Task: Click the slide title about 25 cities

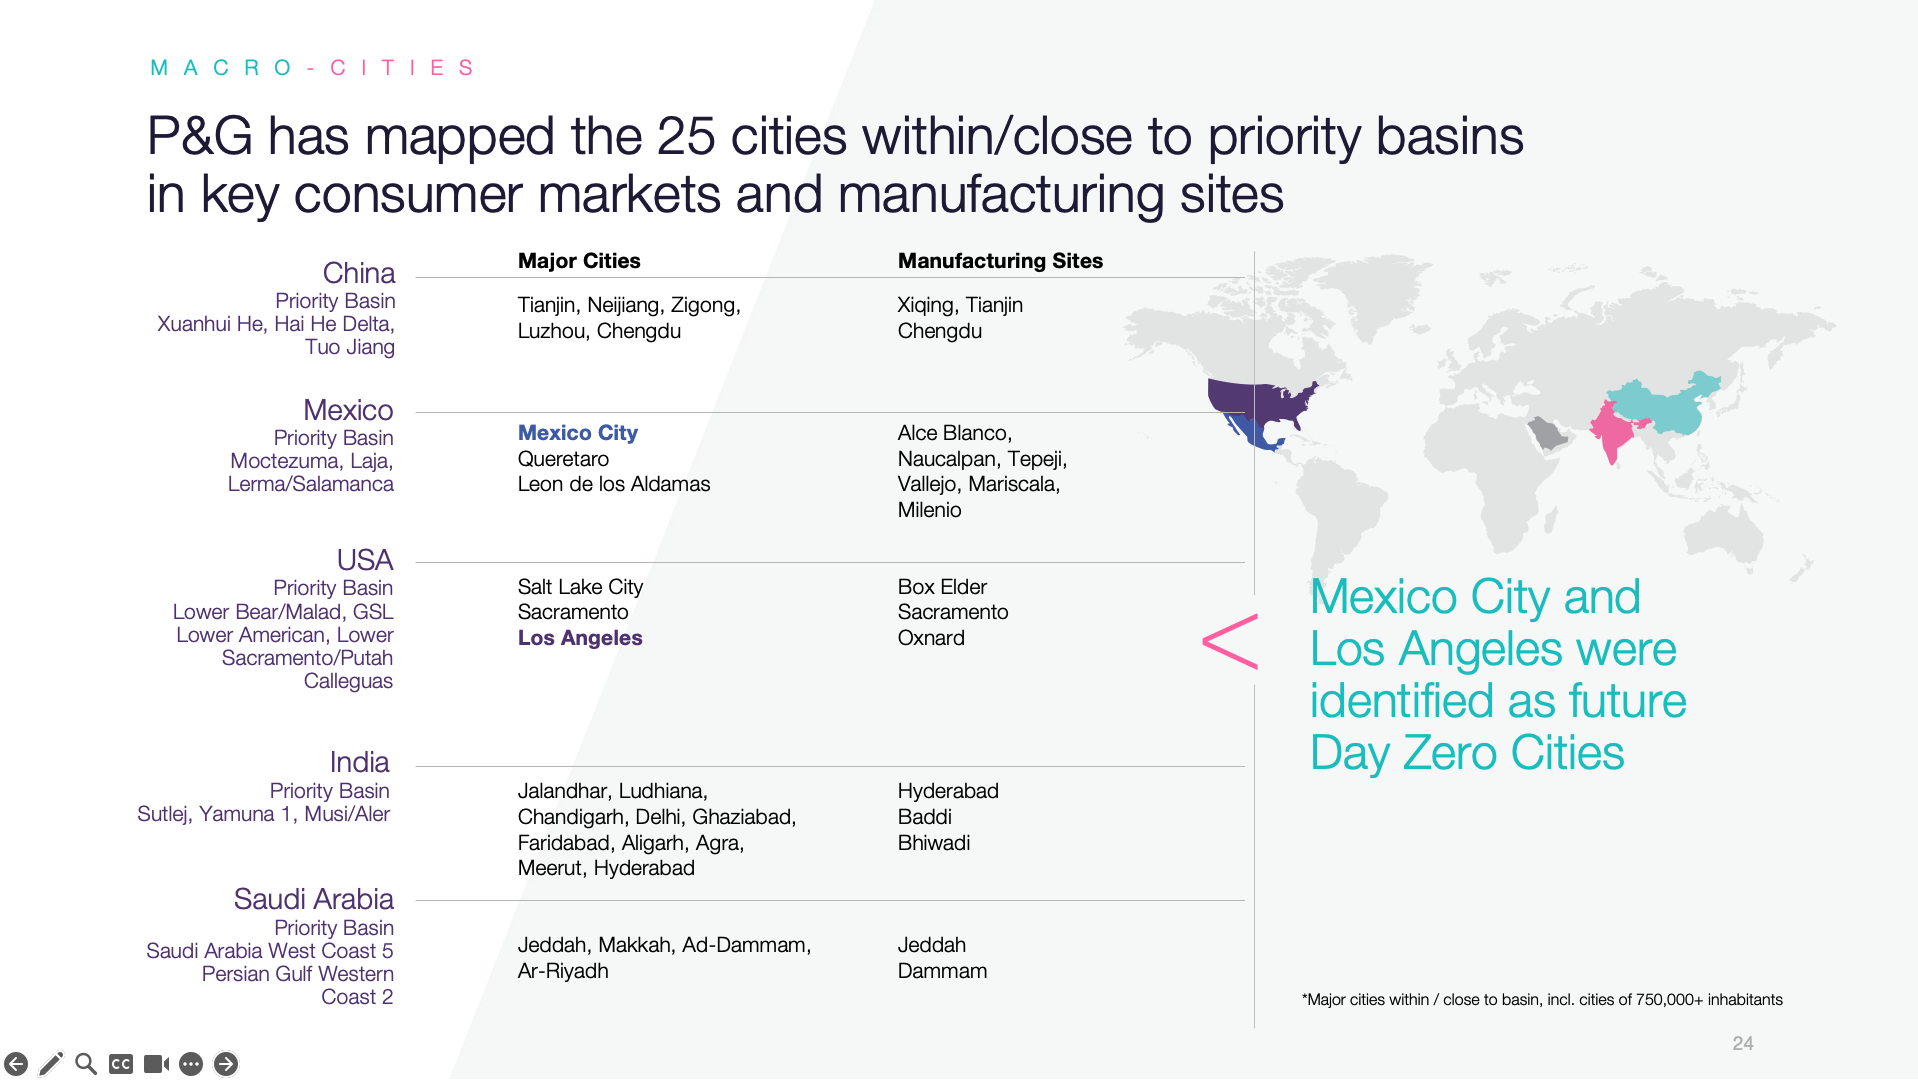Action: (835, 165)
